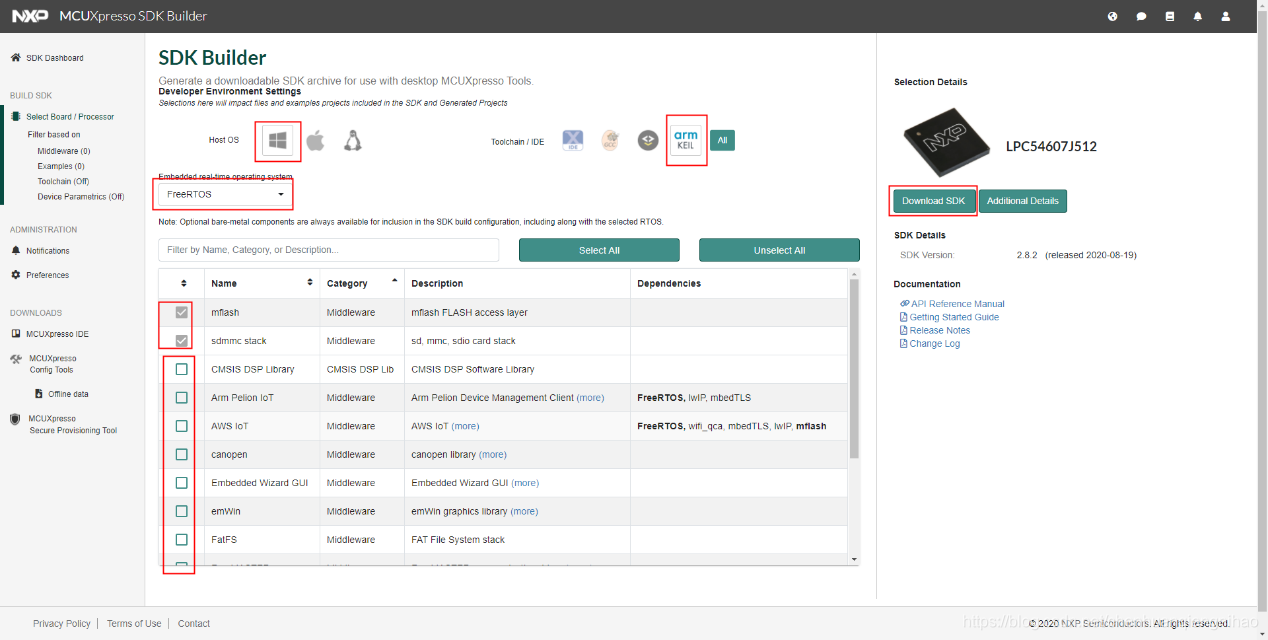Open Offline data in sidebar
The height and width of the screenshot is (640, 1268).
pyautogui.click(x=61, y=394)
